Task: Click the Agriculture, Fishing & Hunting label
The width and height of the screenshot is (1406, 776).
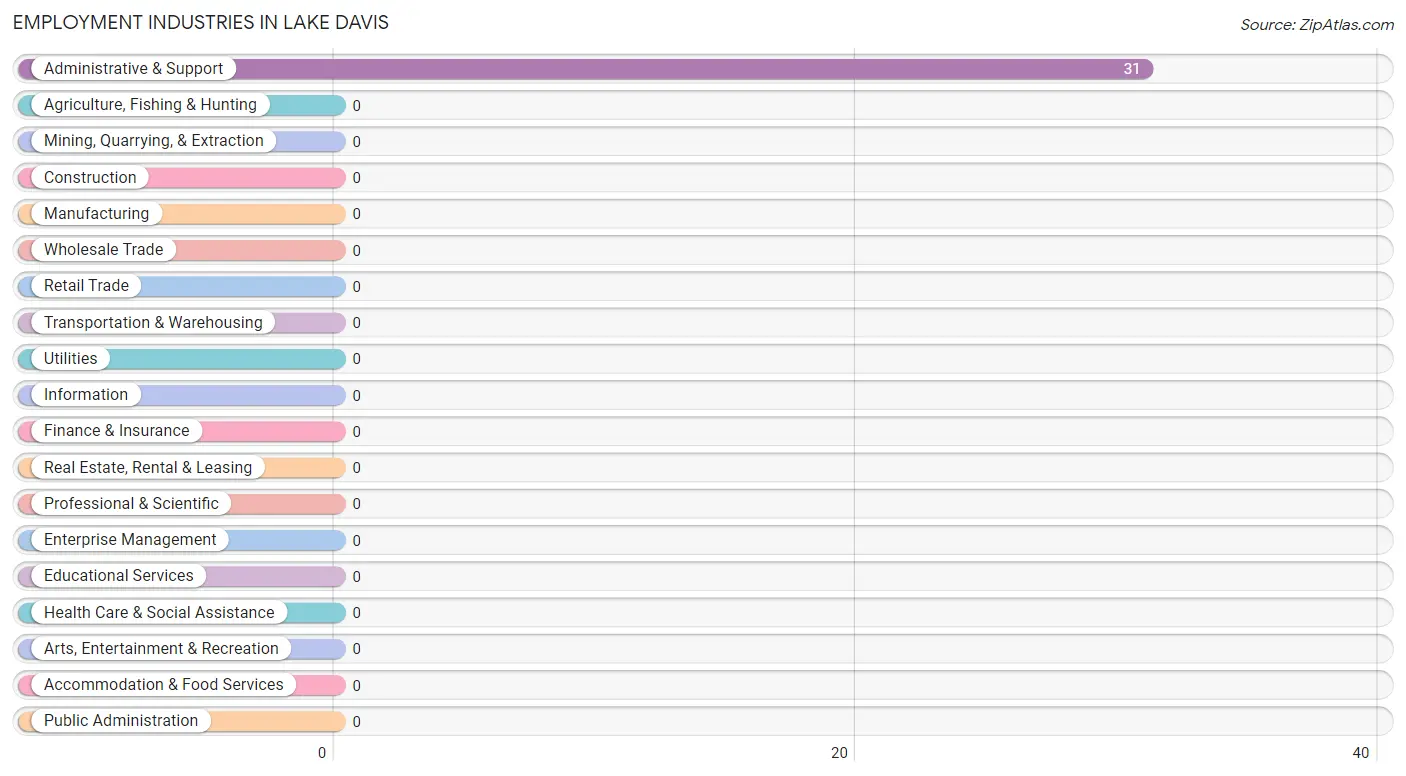Action: (150, 105)
